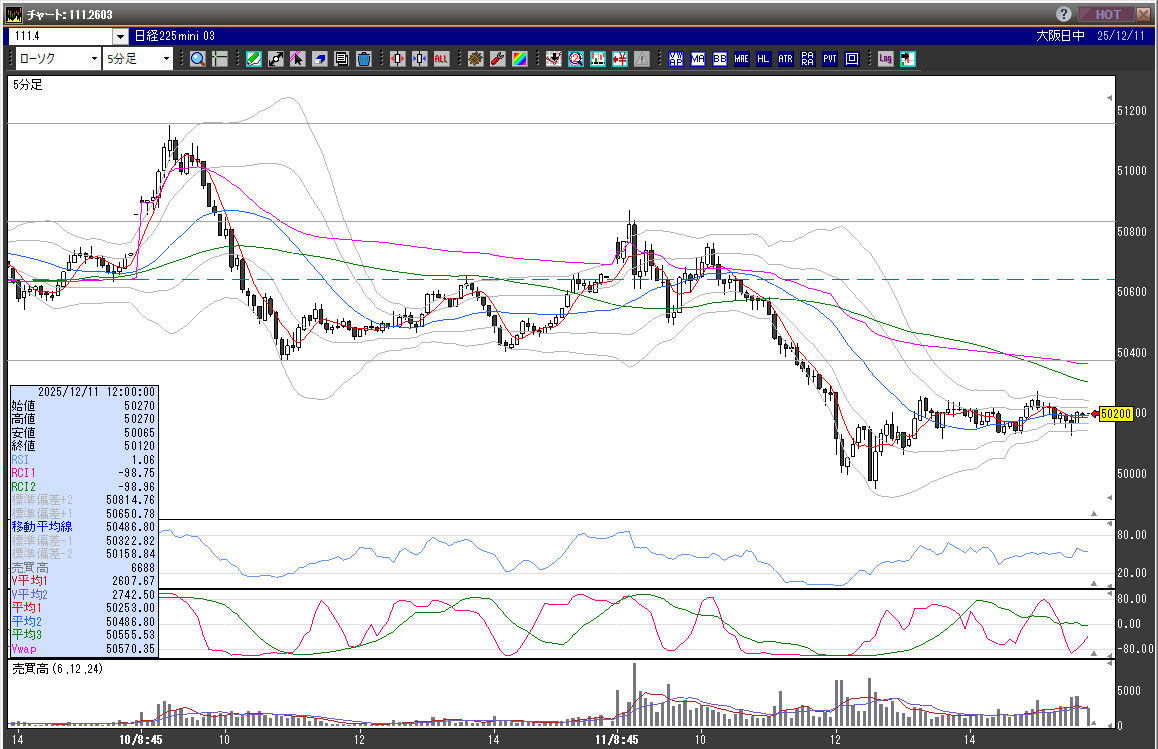The width and height of the screenshot is (1158, 749).
Task: Open the rainbow color settings icon
Action: pos(519,59)
